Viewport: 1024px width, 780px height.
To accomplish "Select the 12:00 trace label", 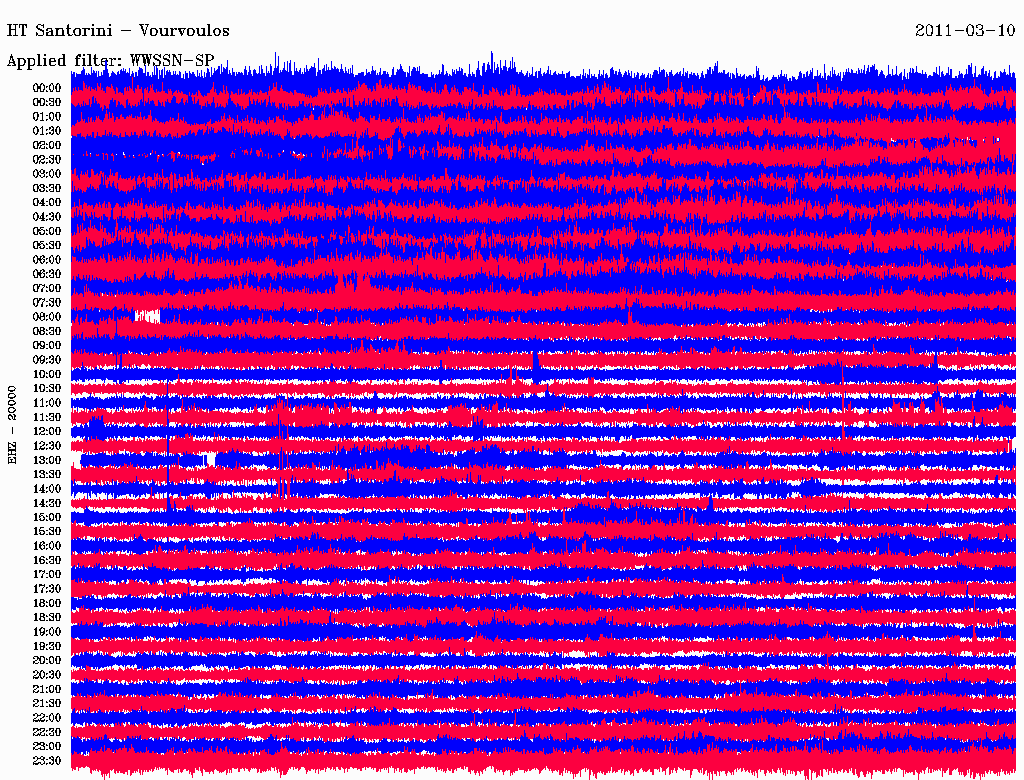I will [x=47, y=432].
